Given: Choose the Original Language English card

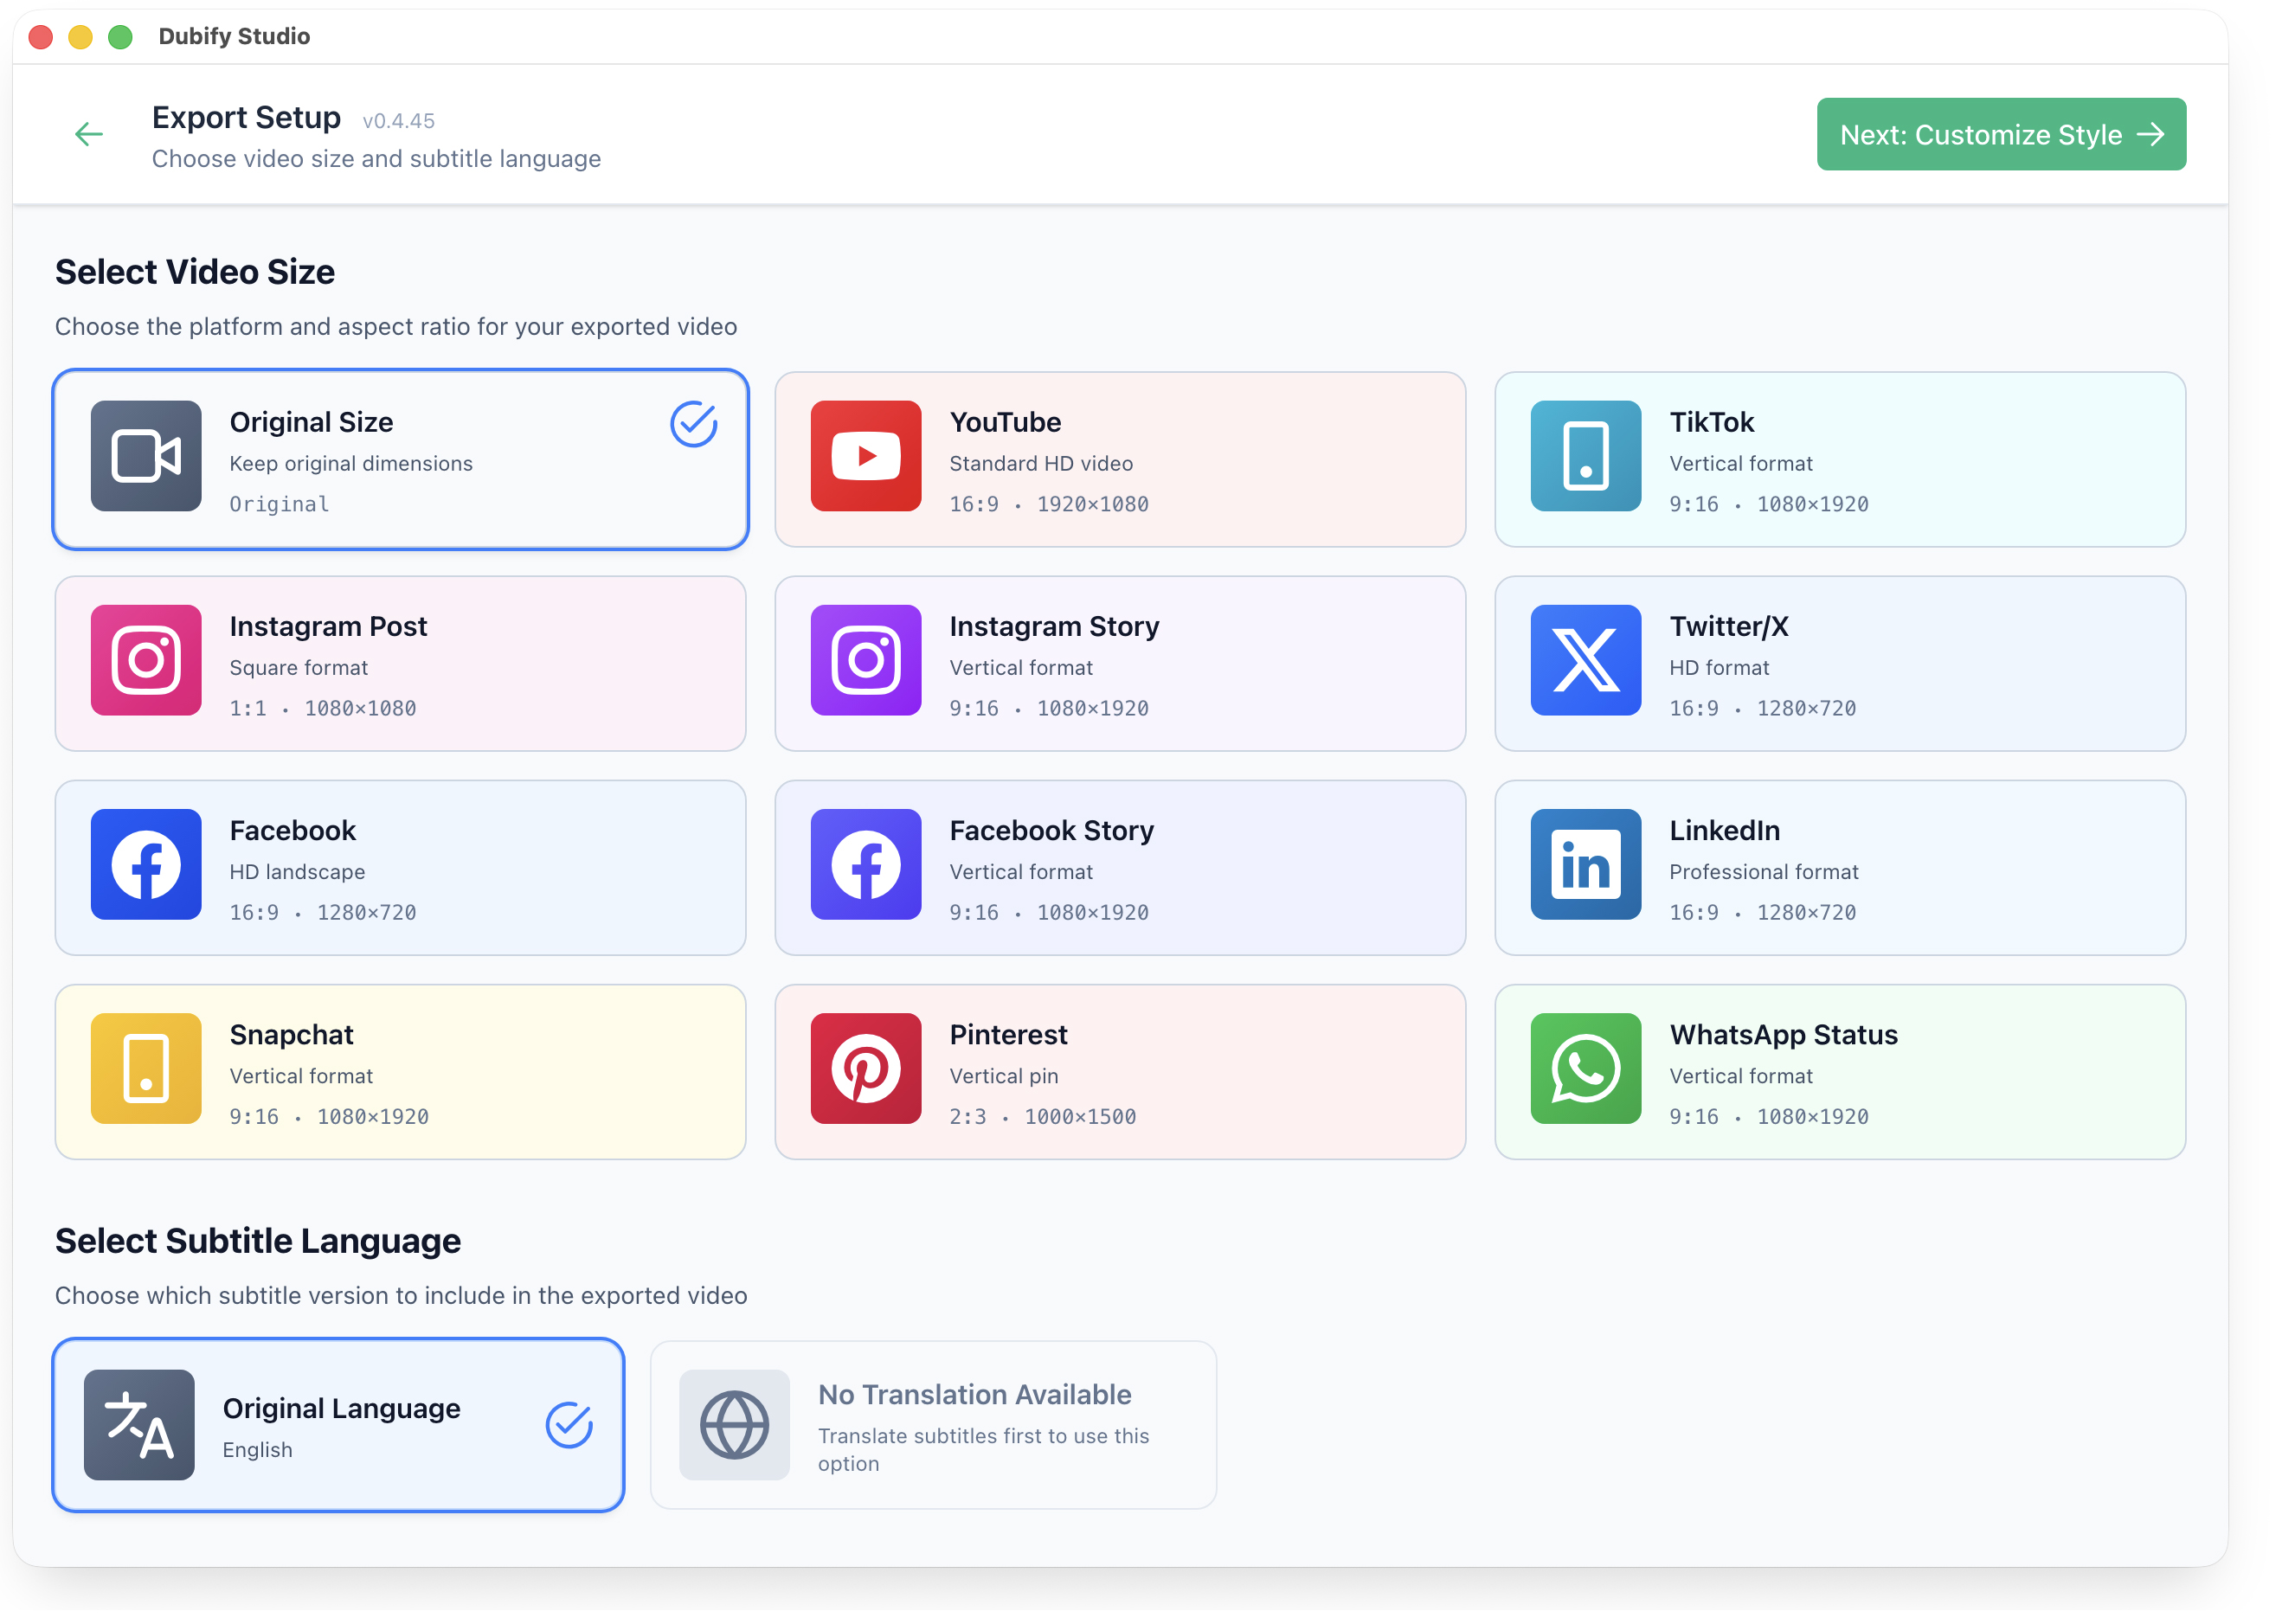Looking at the screenshot, I should pyautogui.click(x=340, y=1424).
